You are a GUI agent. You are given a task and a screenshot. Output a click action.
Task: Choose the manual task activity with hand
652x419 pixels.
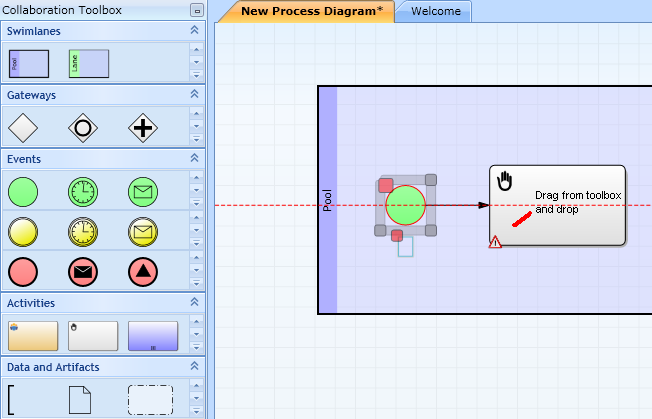click(93, 336)
